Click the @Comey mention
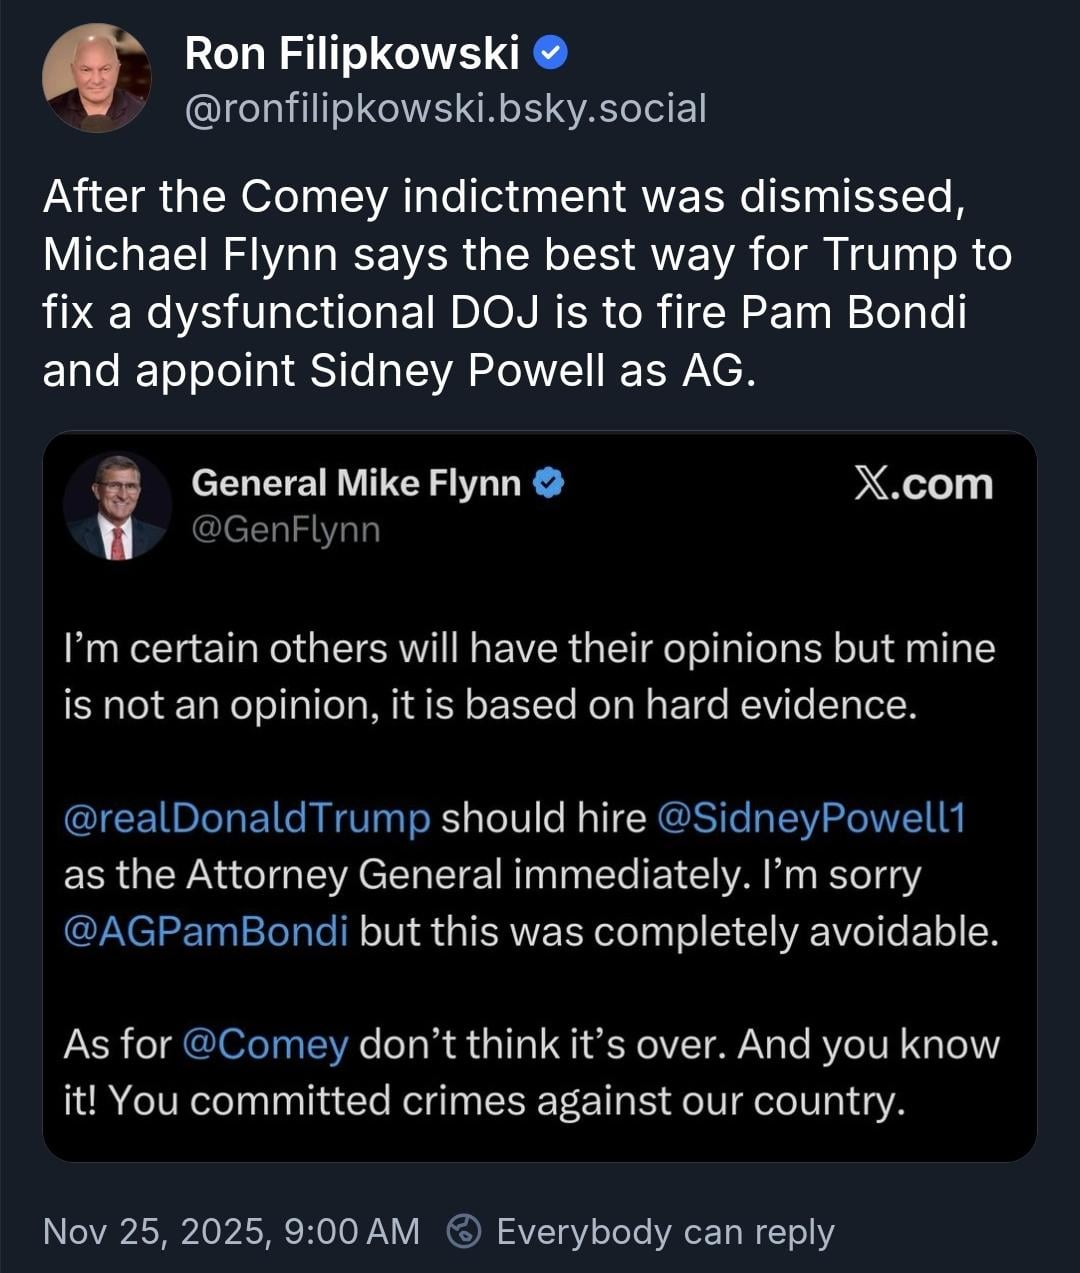1080x1273 pixels. pos(265,1044)
